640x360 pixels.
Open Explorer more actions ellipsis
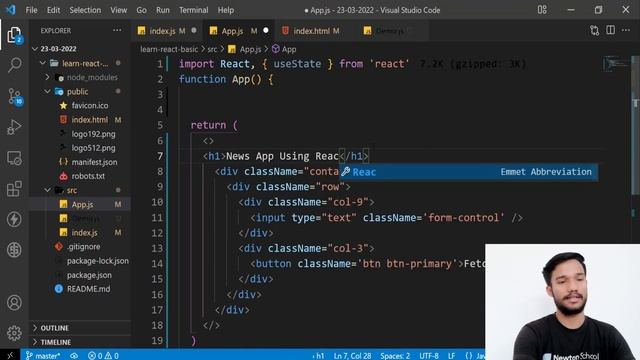point(117,30)
